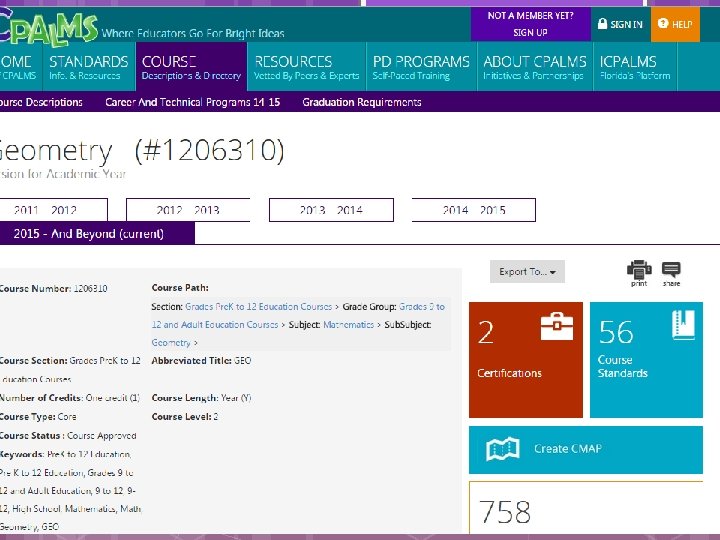Switch to the 2014 - 2015 tab
Image resolution: width=720 pixels, height=540 pixels.
[x=474, y=210]
